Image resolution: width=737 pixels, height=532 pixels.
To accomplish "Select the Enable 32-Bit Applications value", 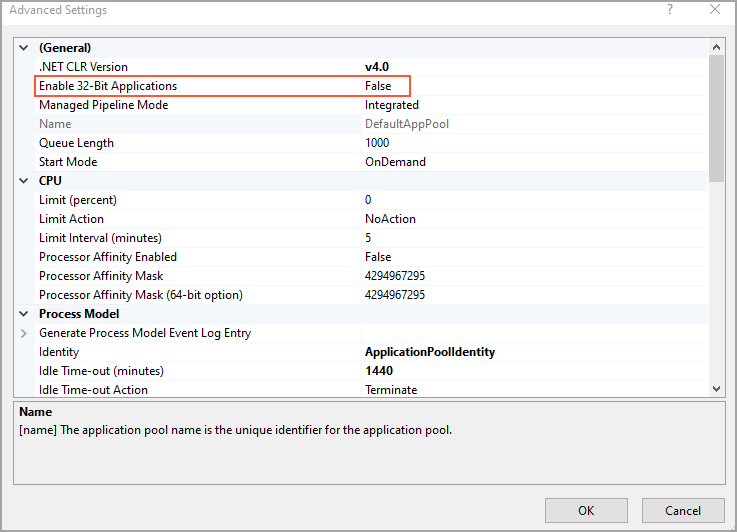I will 378,86.
